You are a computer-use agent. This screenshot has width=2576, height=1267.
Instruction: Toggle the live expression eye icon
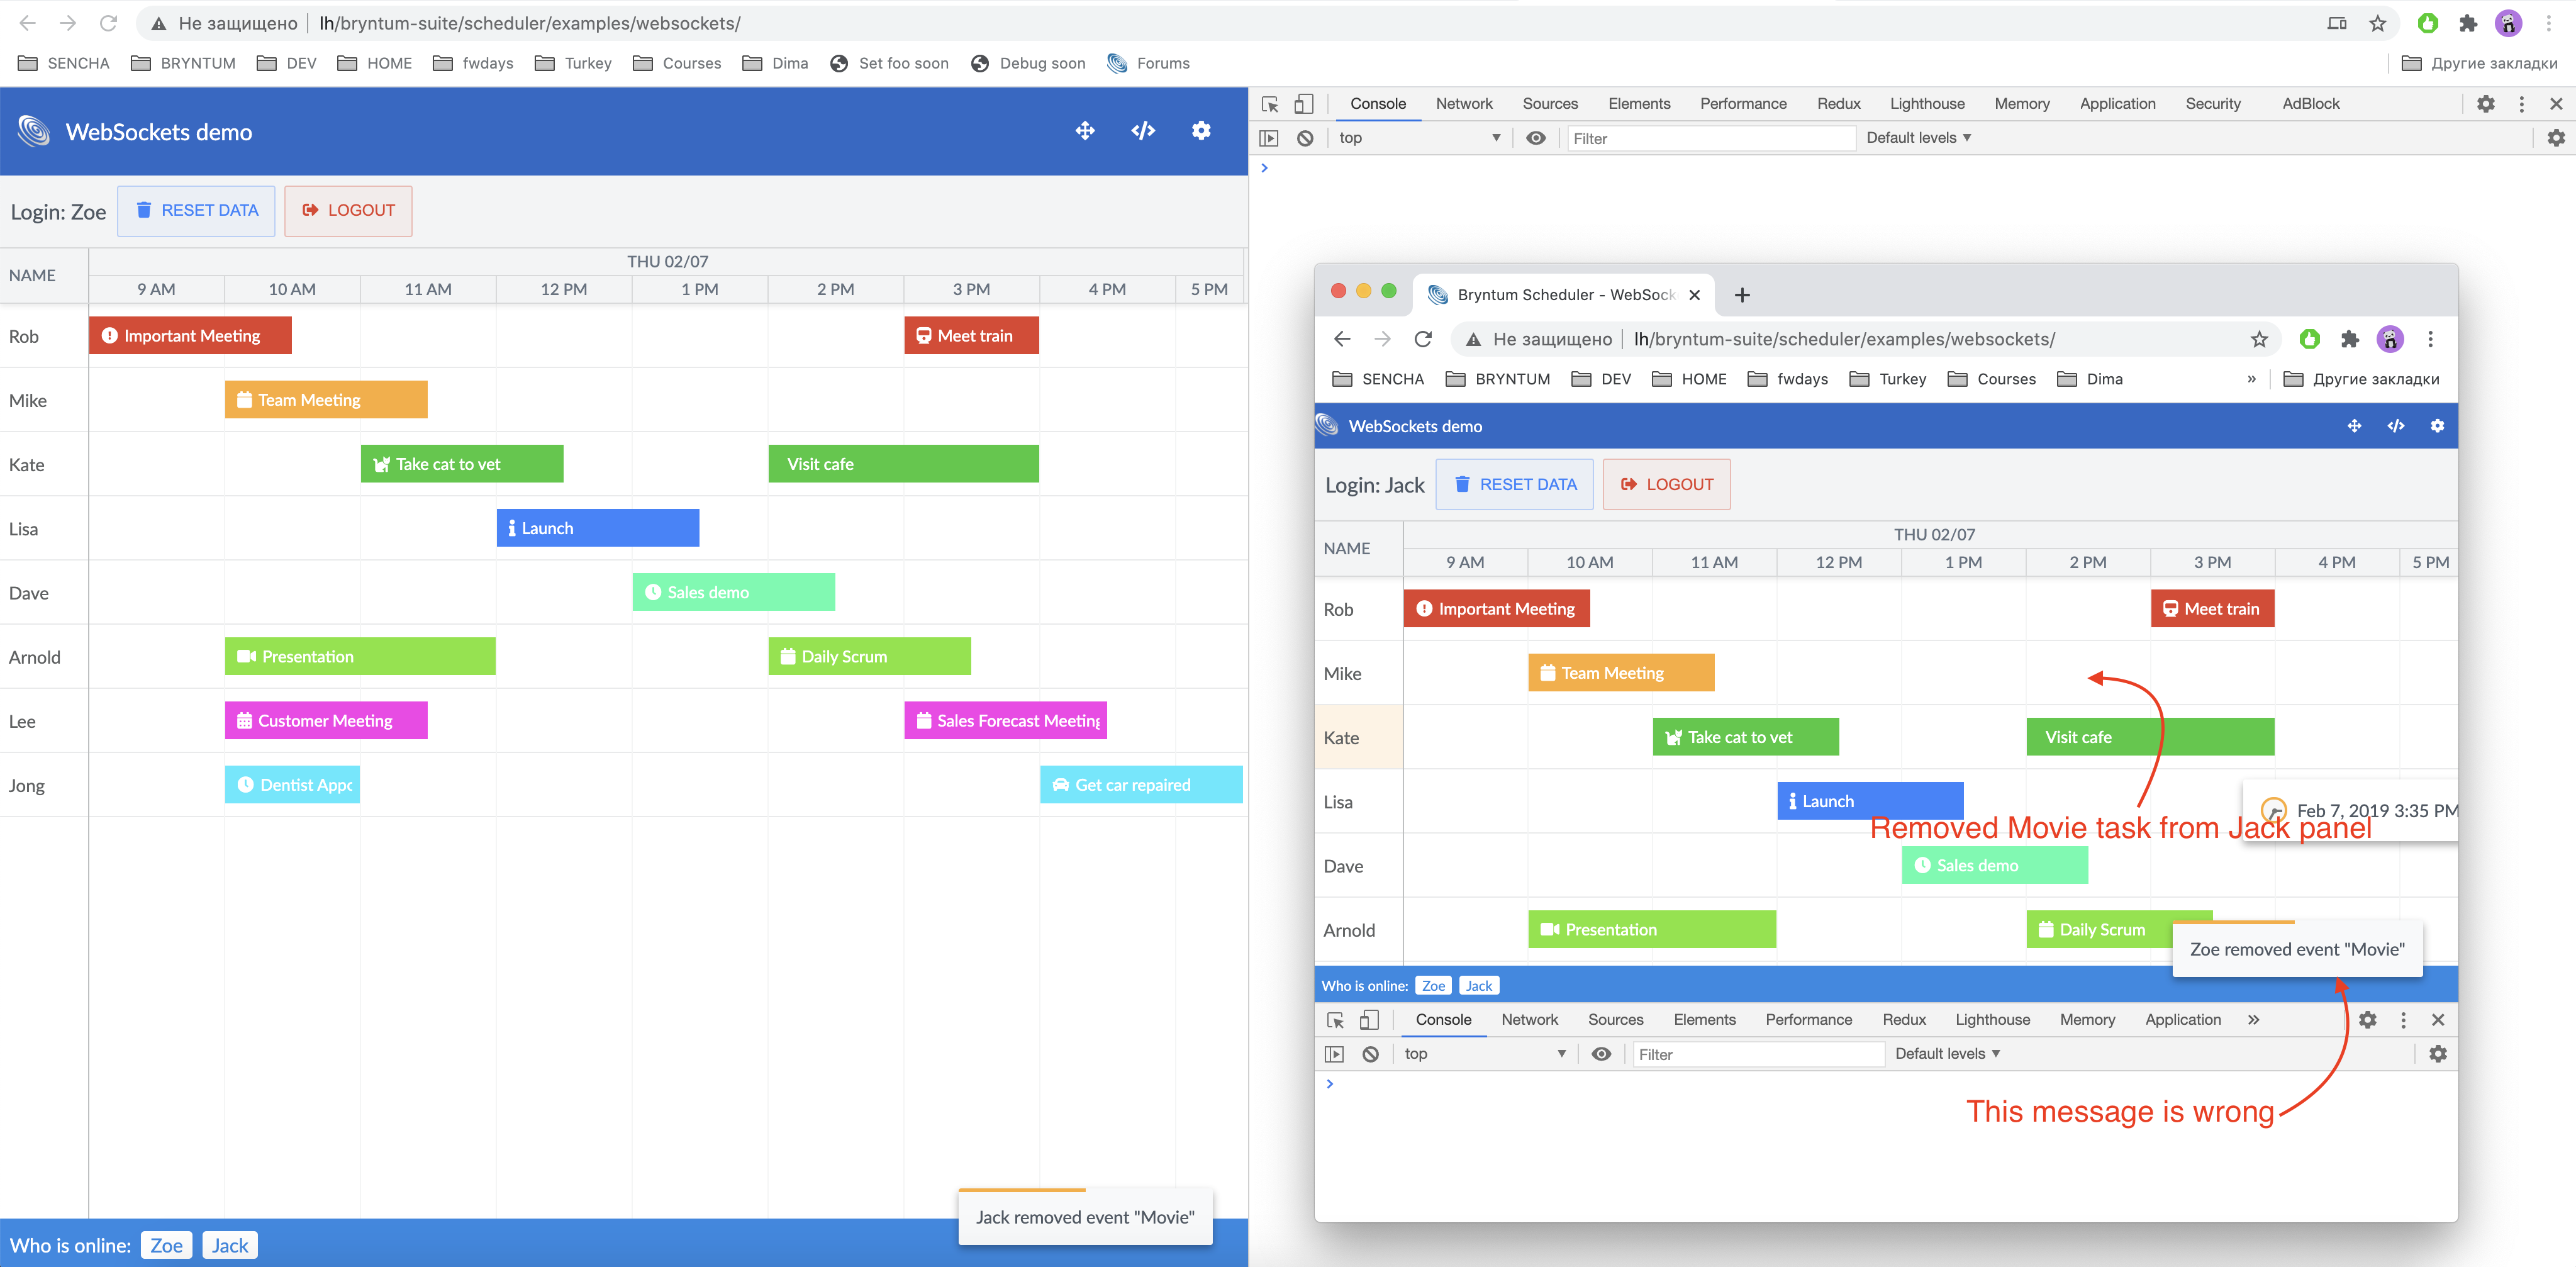click(1536, 138)
